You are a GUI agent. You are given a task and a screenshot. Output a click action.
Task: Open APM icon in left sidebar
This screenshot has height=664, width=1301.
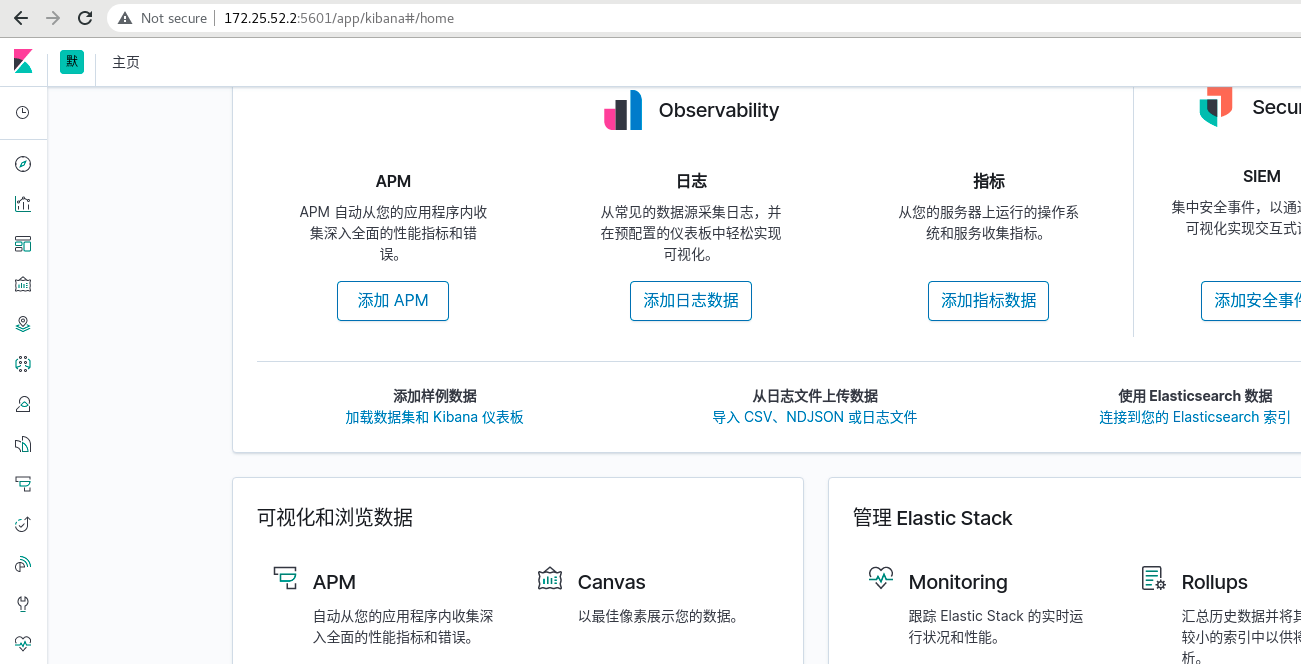coord(23,484)
